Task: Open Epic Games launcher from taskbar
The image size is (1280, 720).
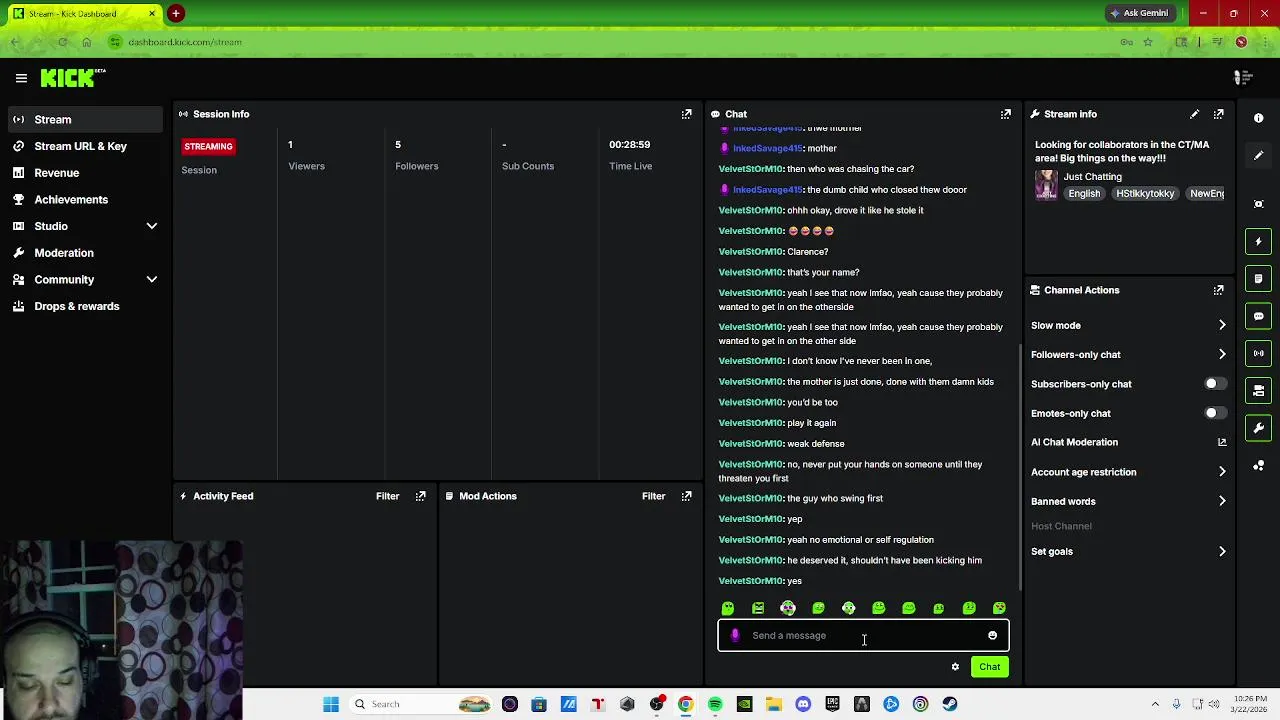Action: (x=832, y=704)
